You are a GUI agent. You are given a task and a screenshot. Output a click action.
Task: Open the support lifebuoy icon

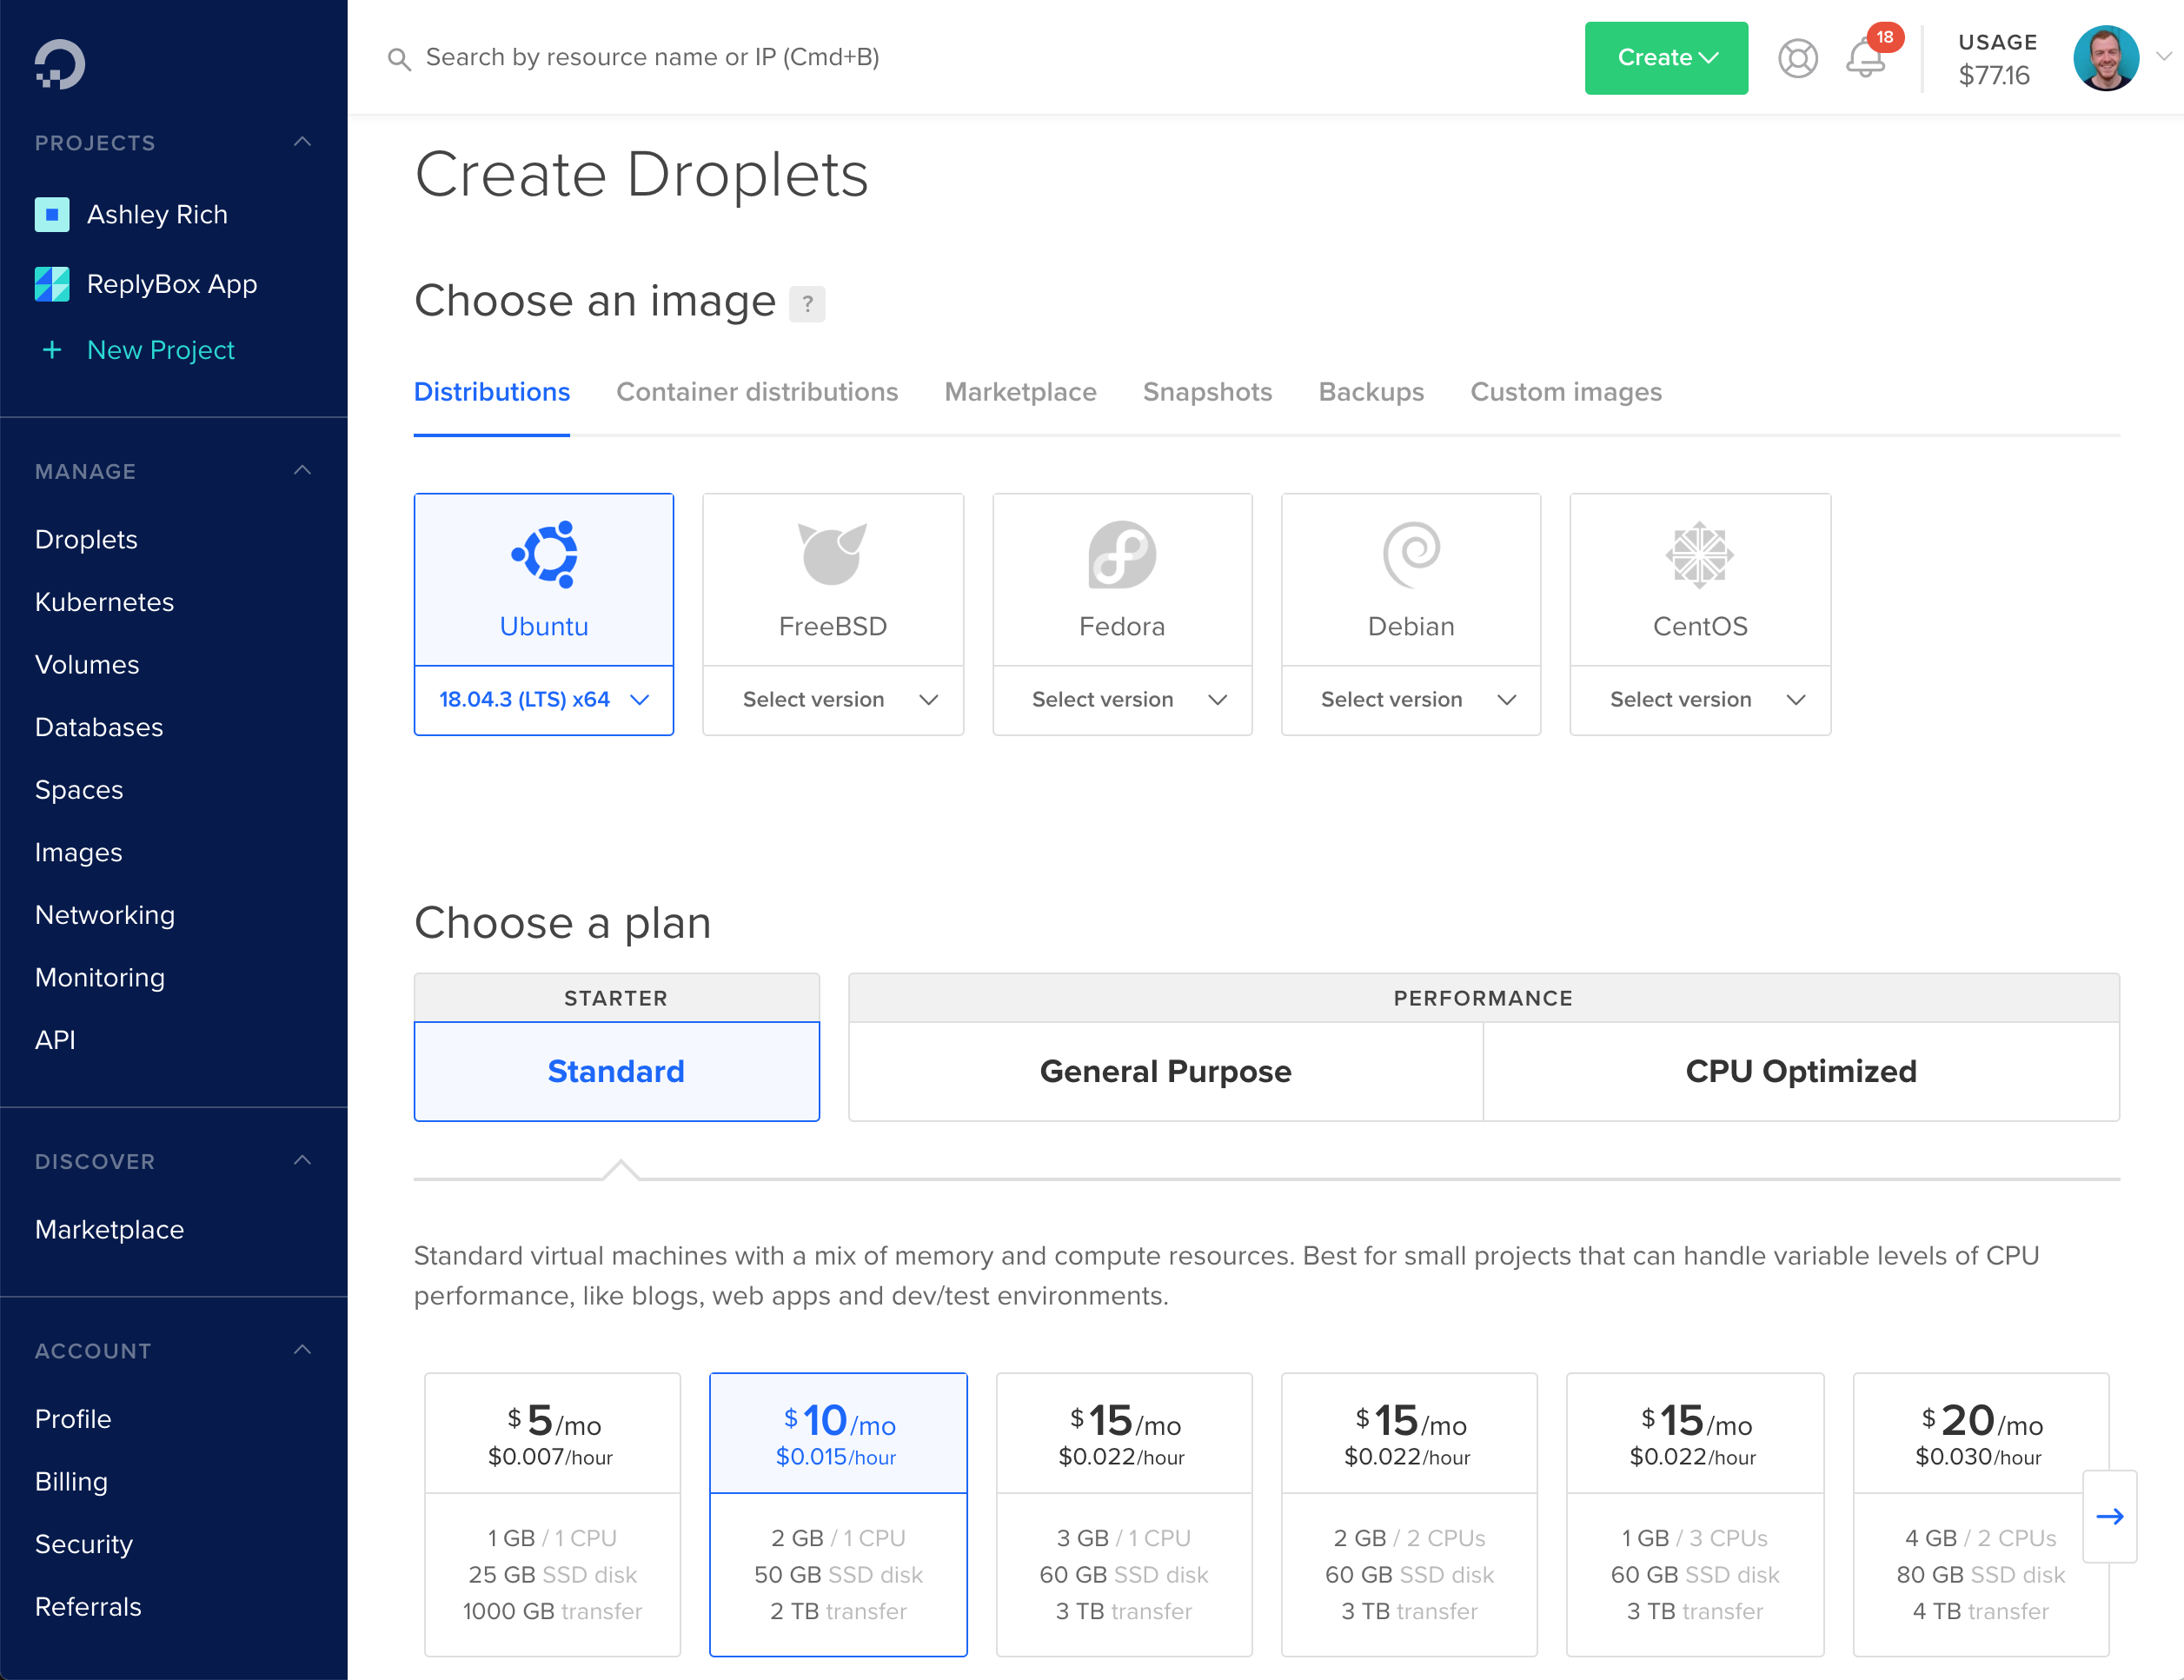1797,58
